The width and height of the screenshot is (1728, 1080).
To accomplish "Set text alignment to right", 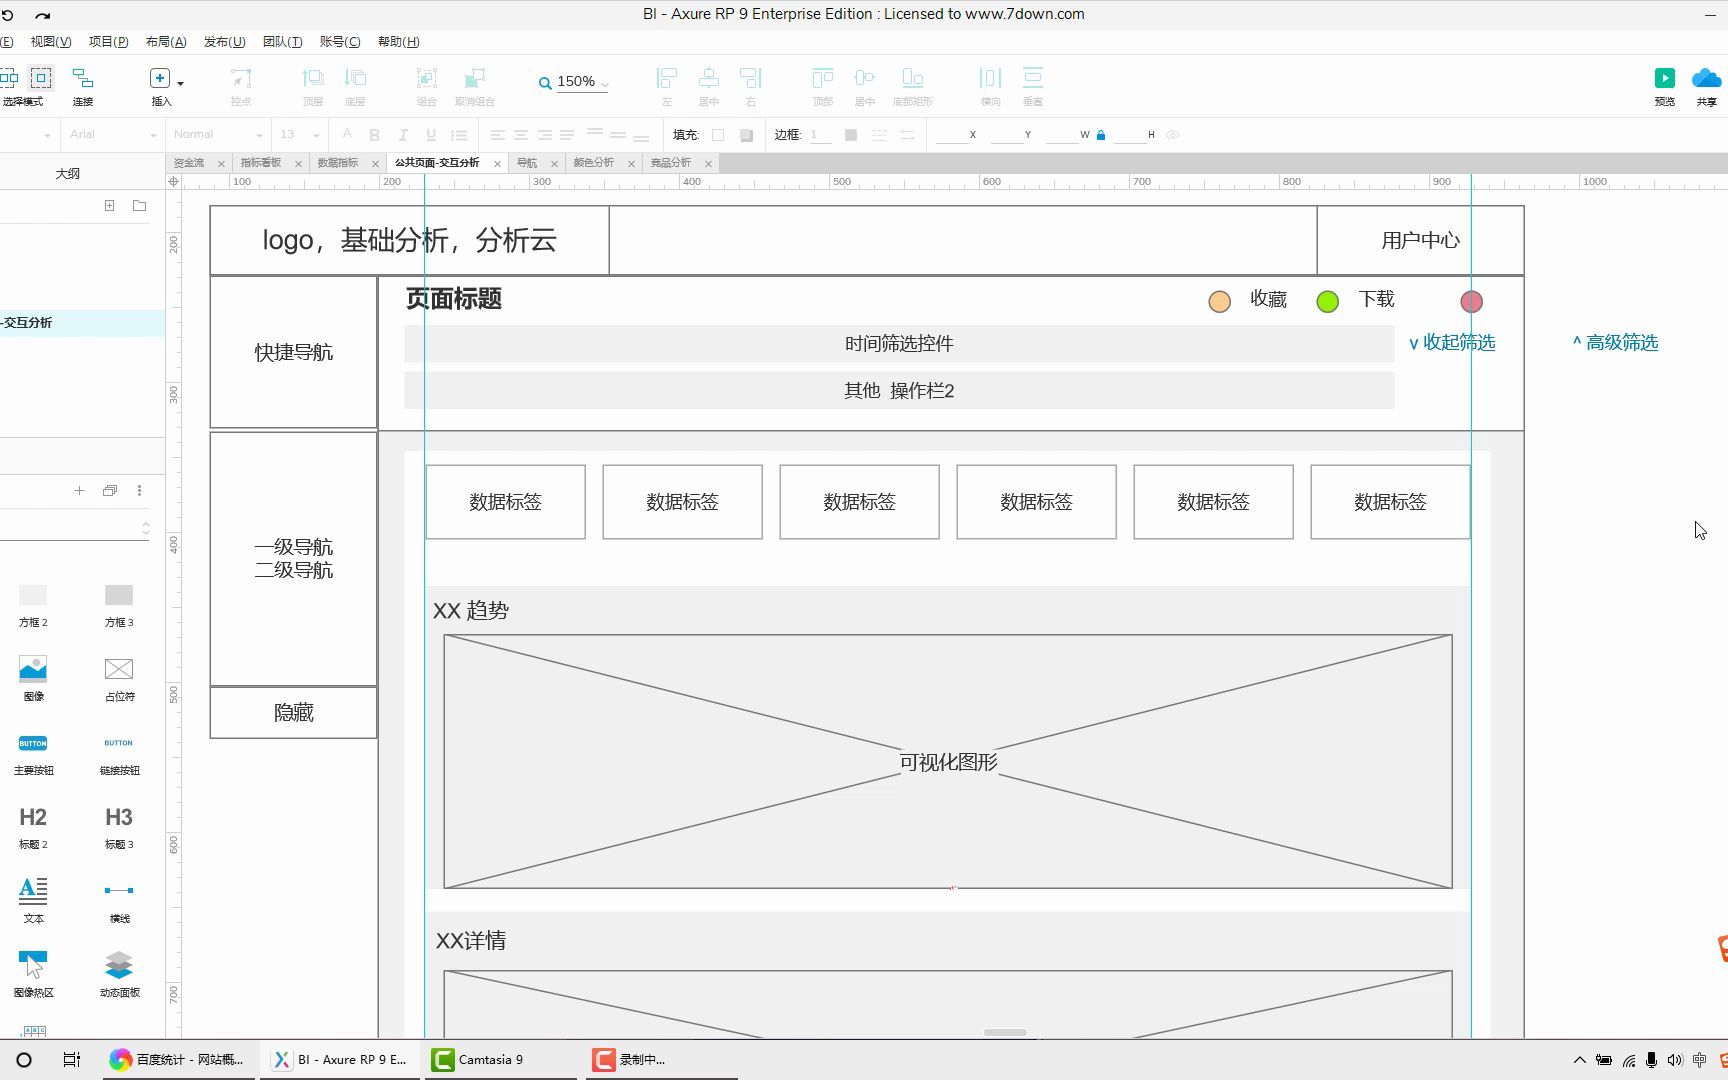I will [x=544, y=135].
